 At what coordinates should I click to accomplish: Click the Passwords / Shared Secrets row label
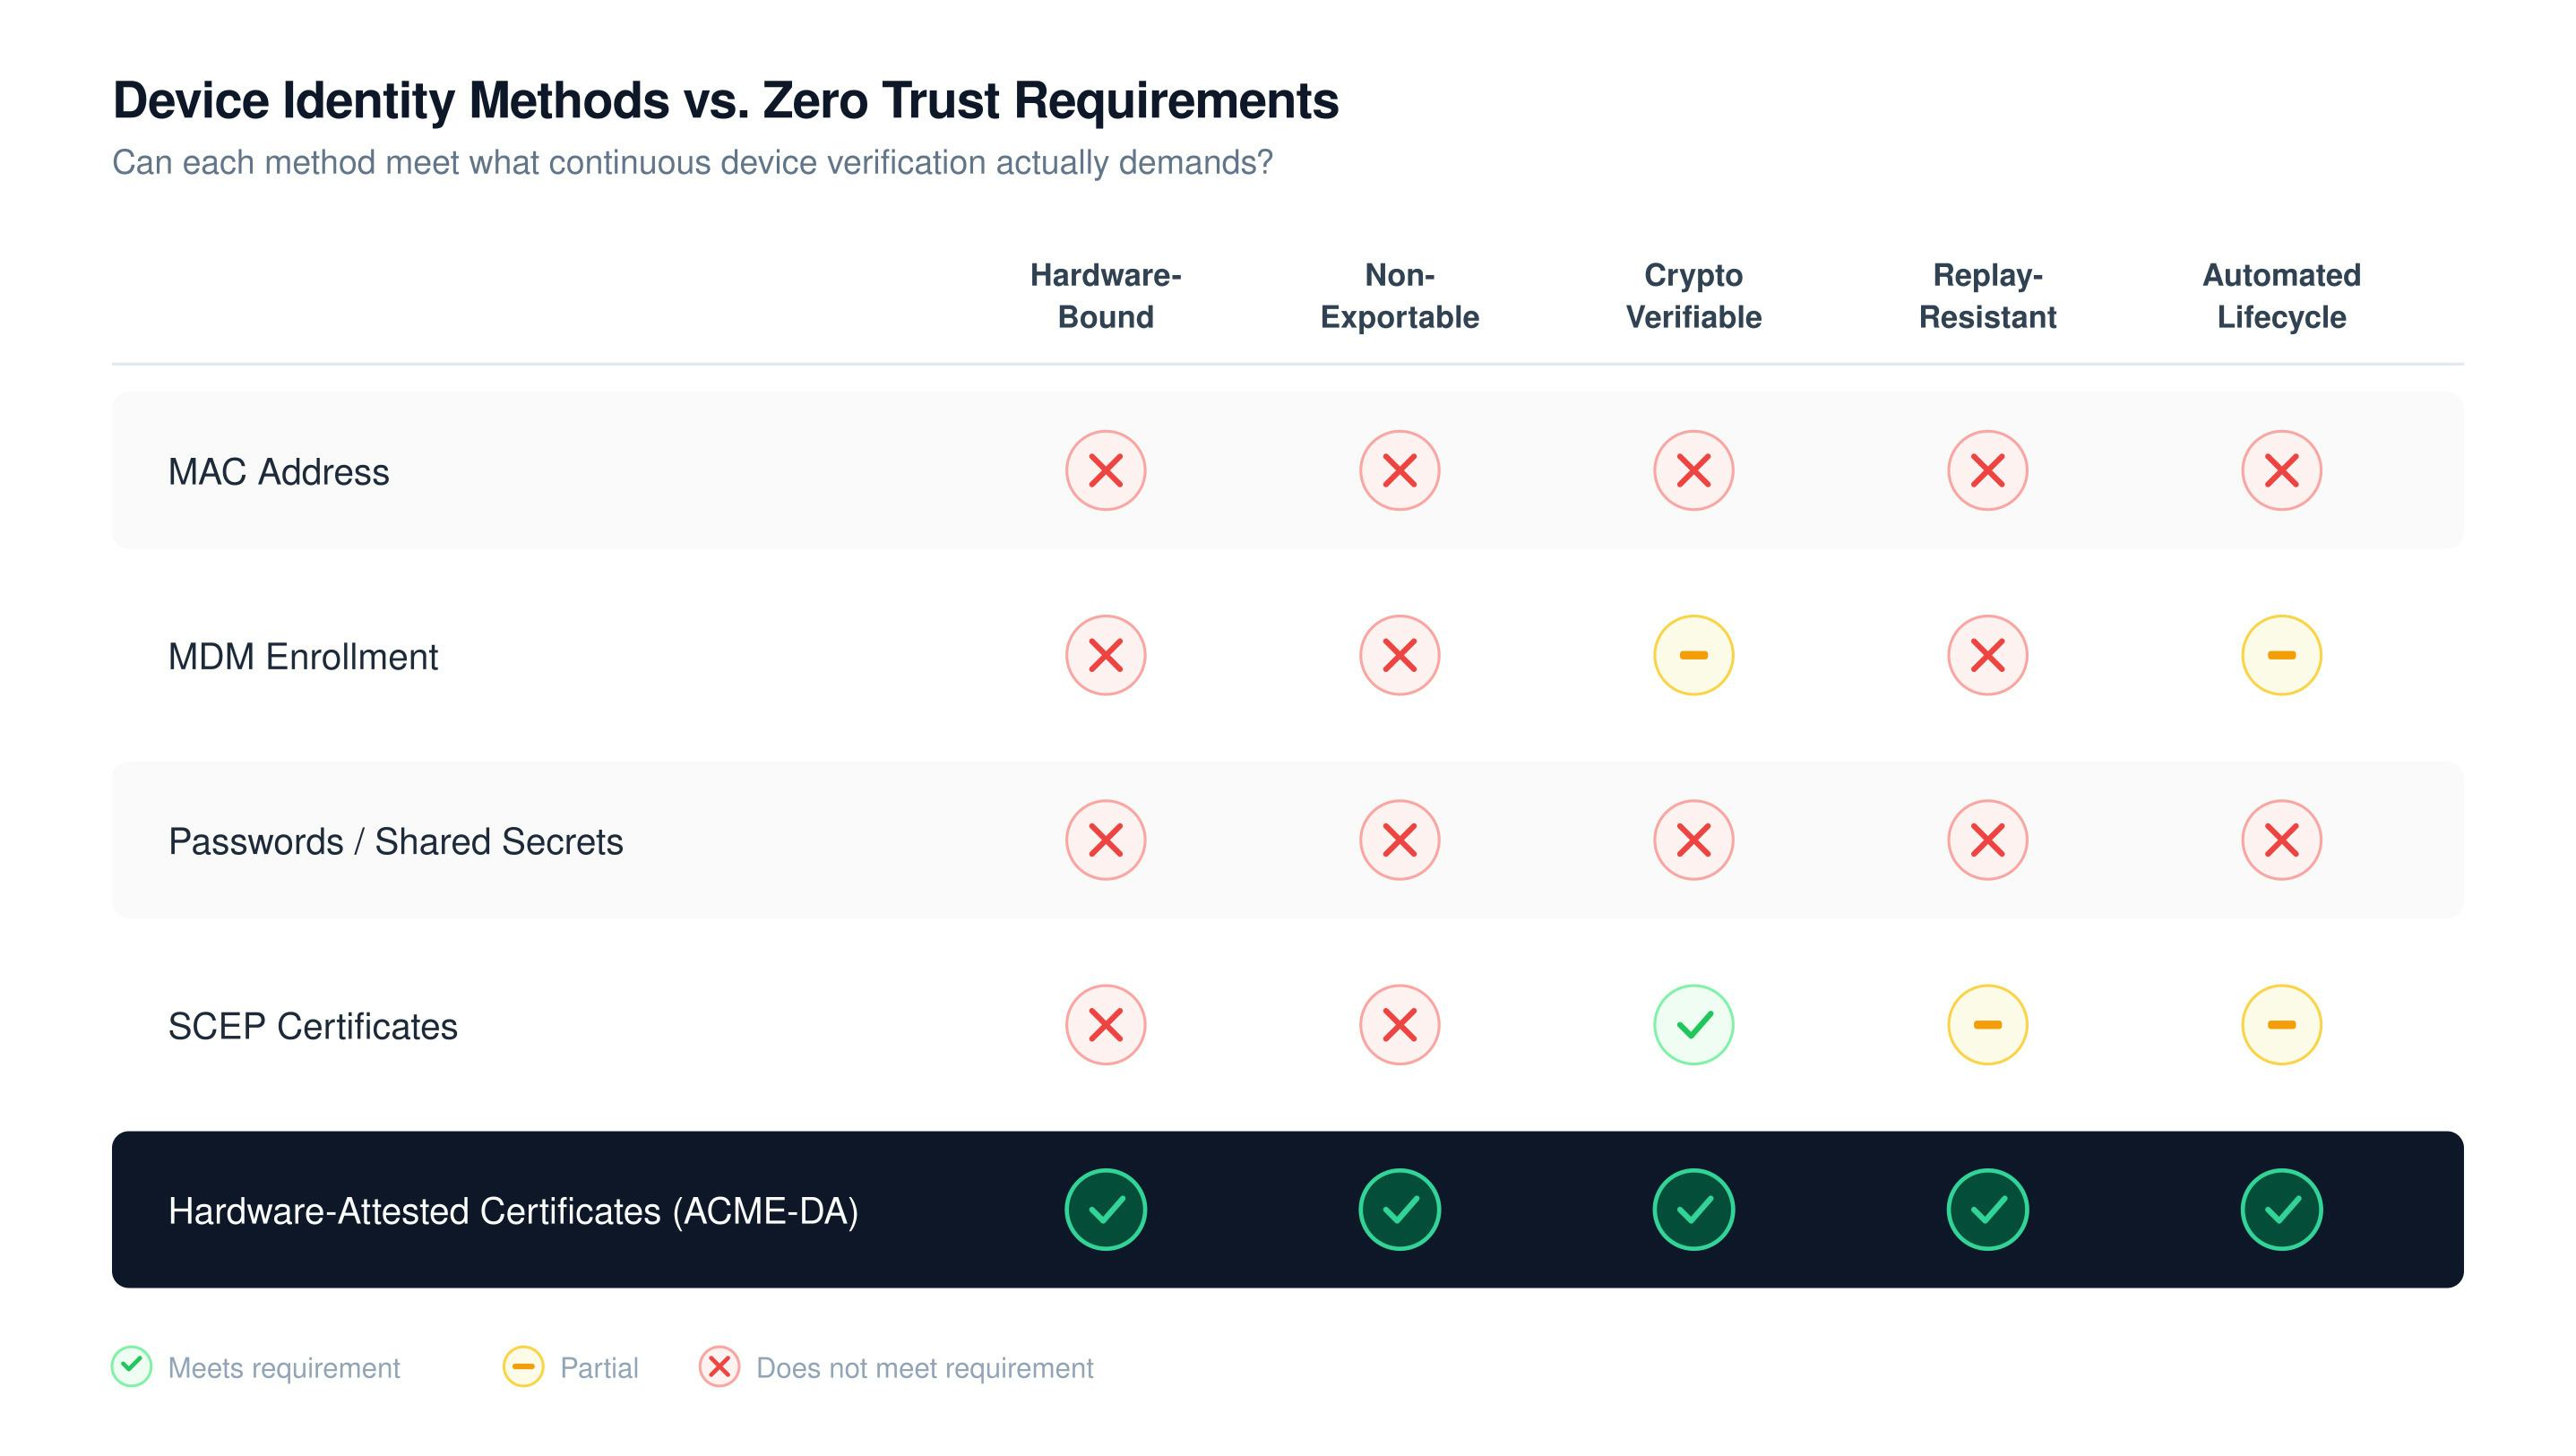395,841
